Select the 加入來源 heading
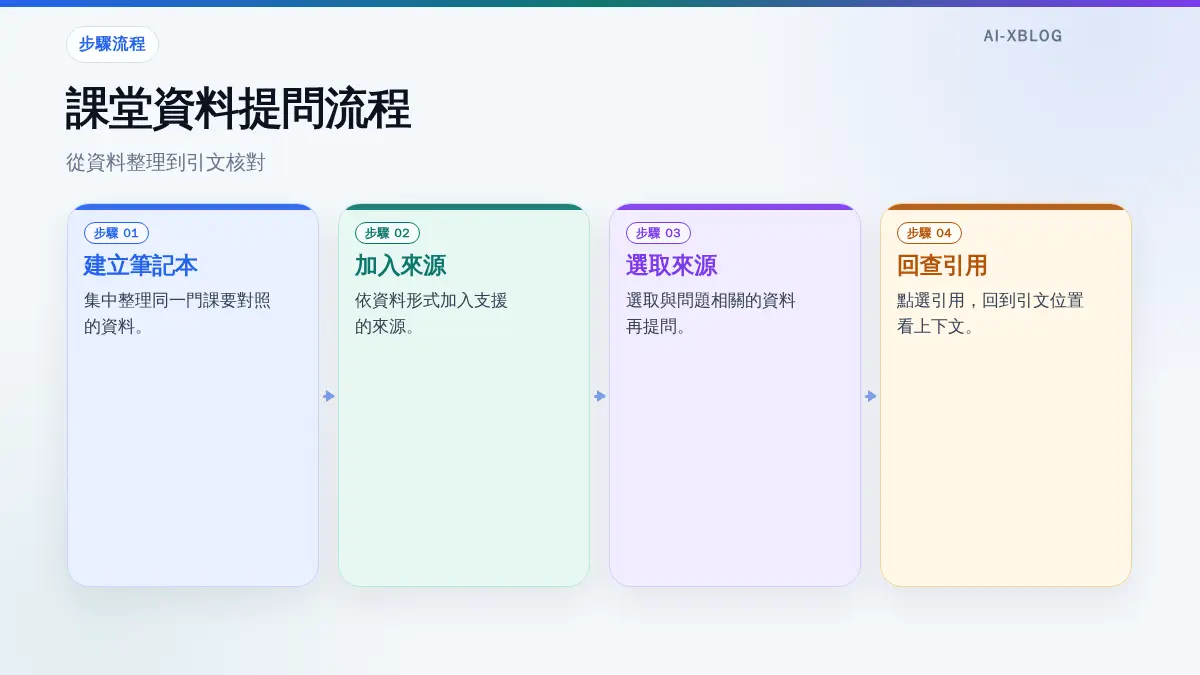Viewport: 1200px width, 675px height. point(400,266)
